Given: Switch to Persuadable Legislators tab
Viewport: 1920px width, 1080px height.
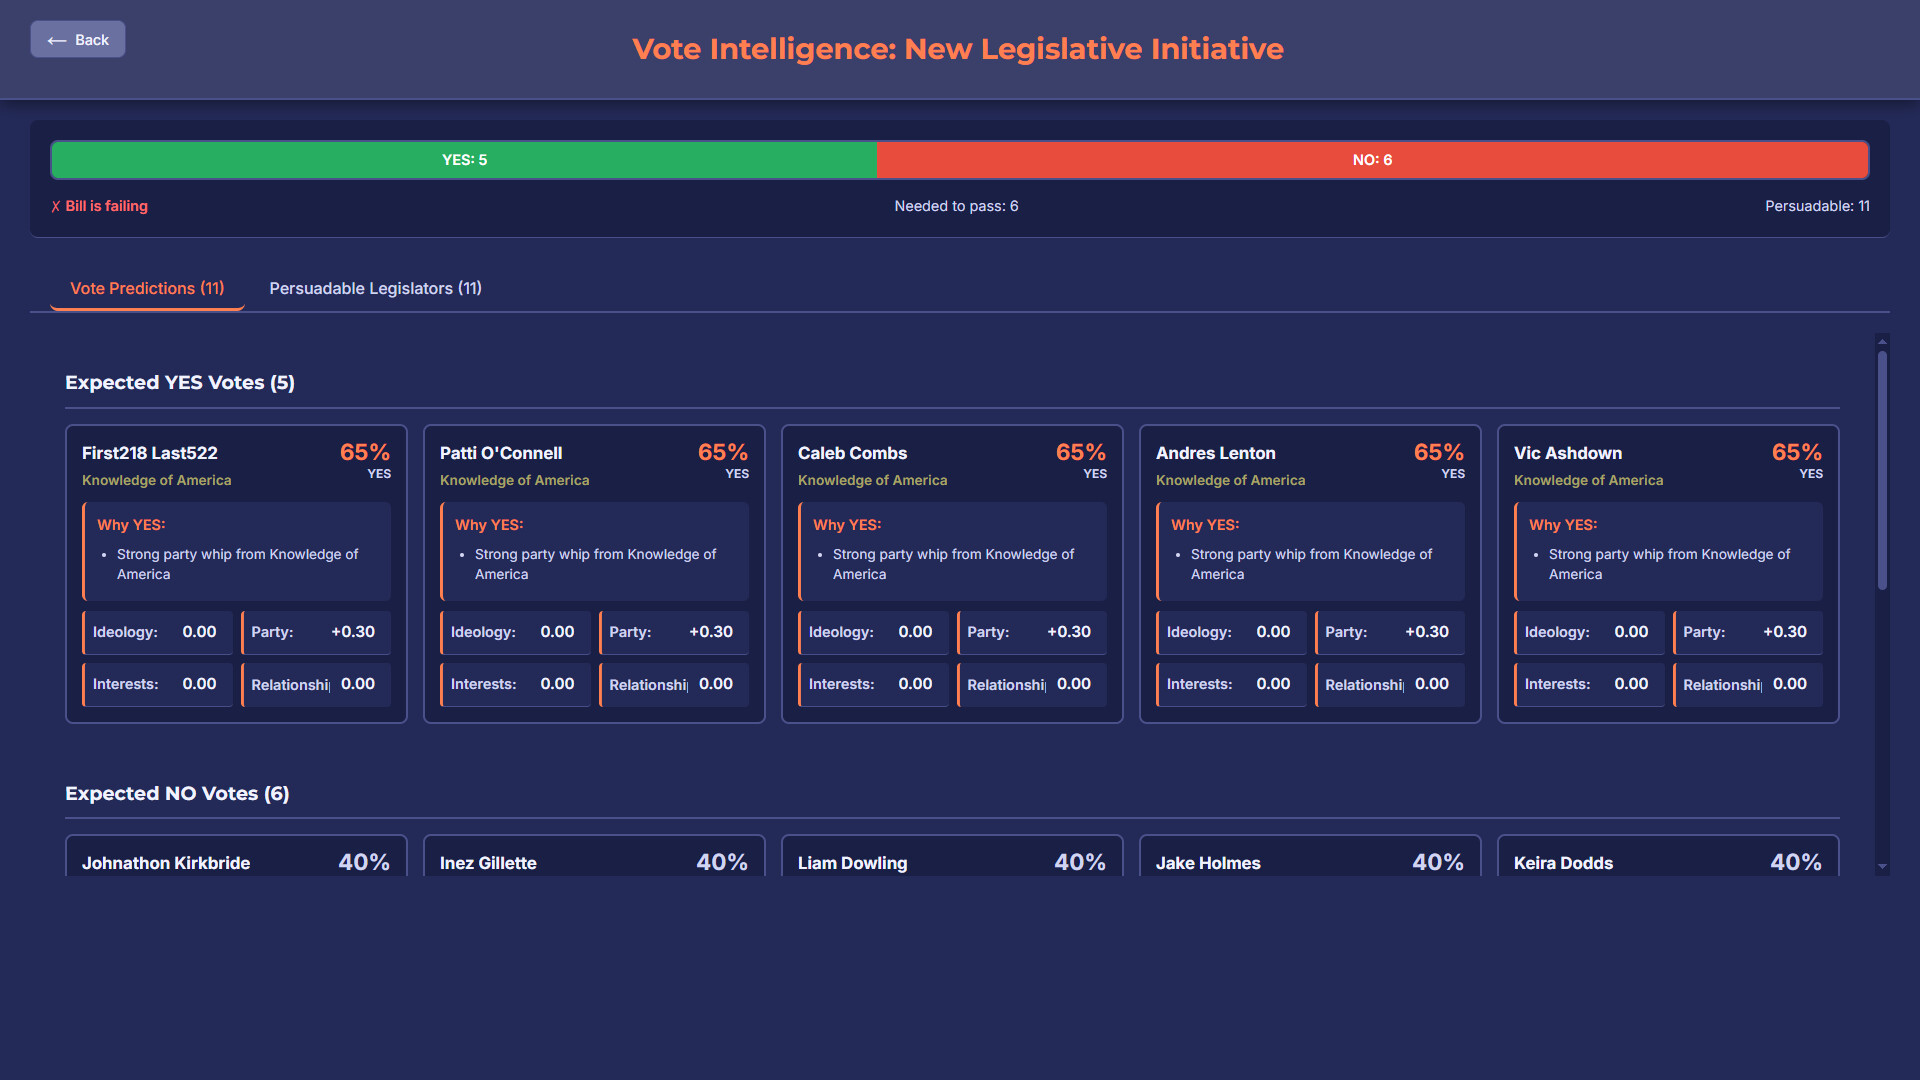Looking at the screenshot, I should pyautogui.click(x=375, y=288).
